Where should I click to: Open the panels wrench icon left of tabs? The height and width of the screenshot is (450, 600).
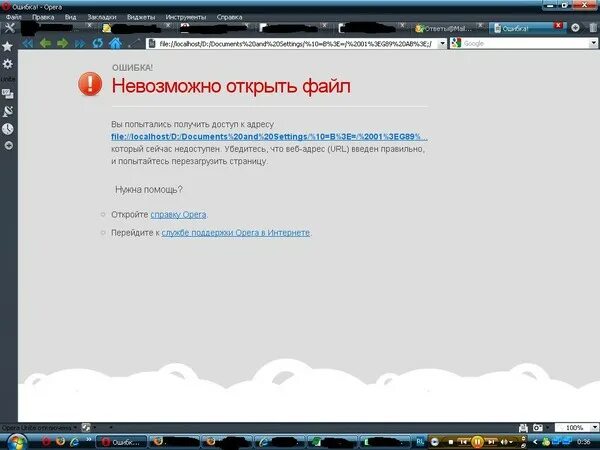pyautogui.click(x=9, y=28)
